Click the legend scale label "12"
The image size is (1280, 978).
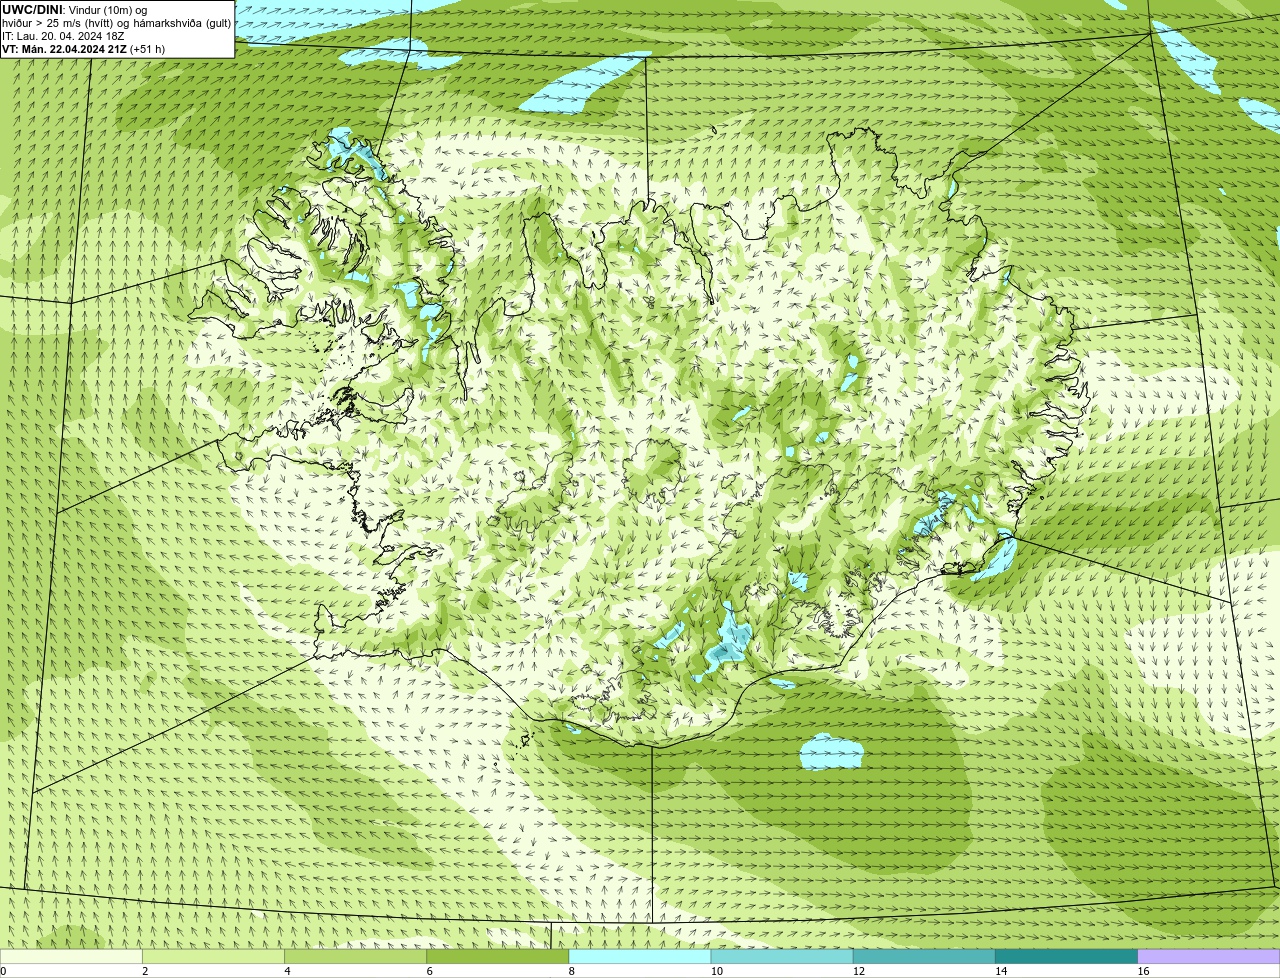[x=859, y=971]
